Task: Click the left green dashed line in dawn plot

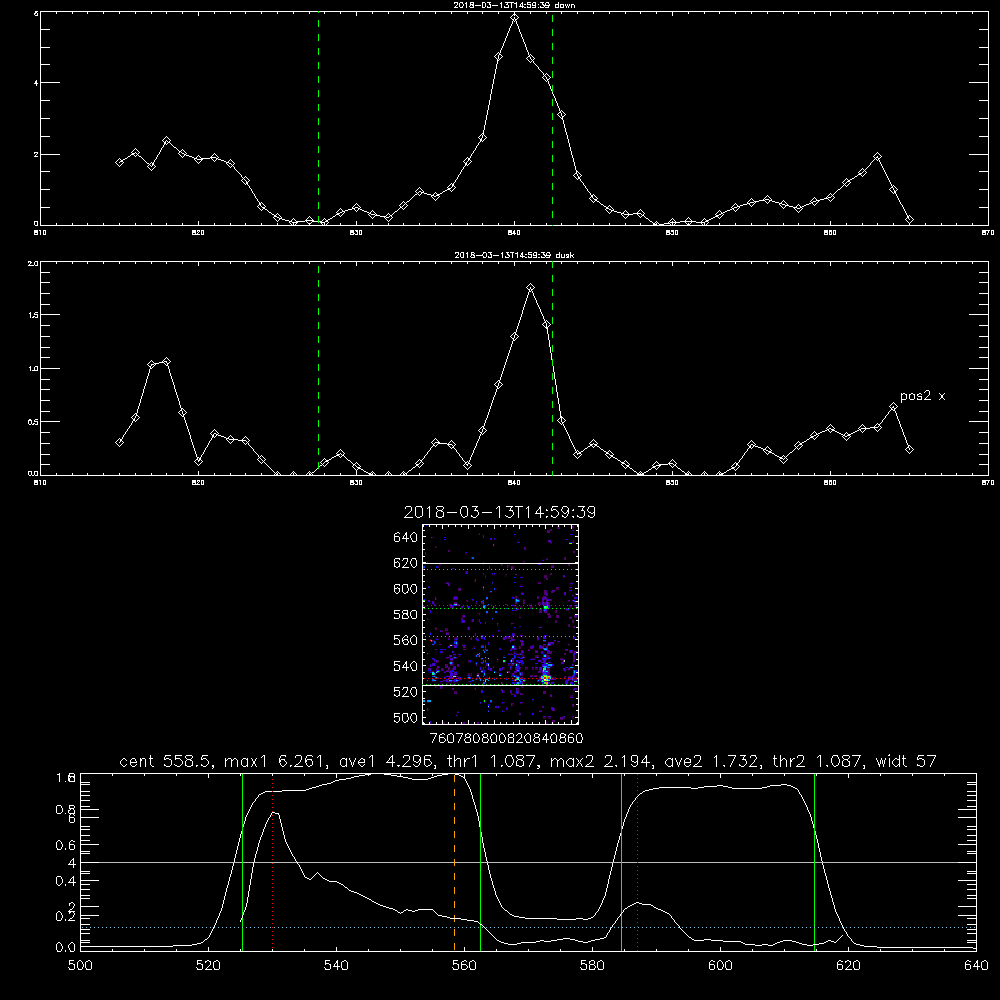Action: pyautogui.click(x=318, y=118)
